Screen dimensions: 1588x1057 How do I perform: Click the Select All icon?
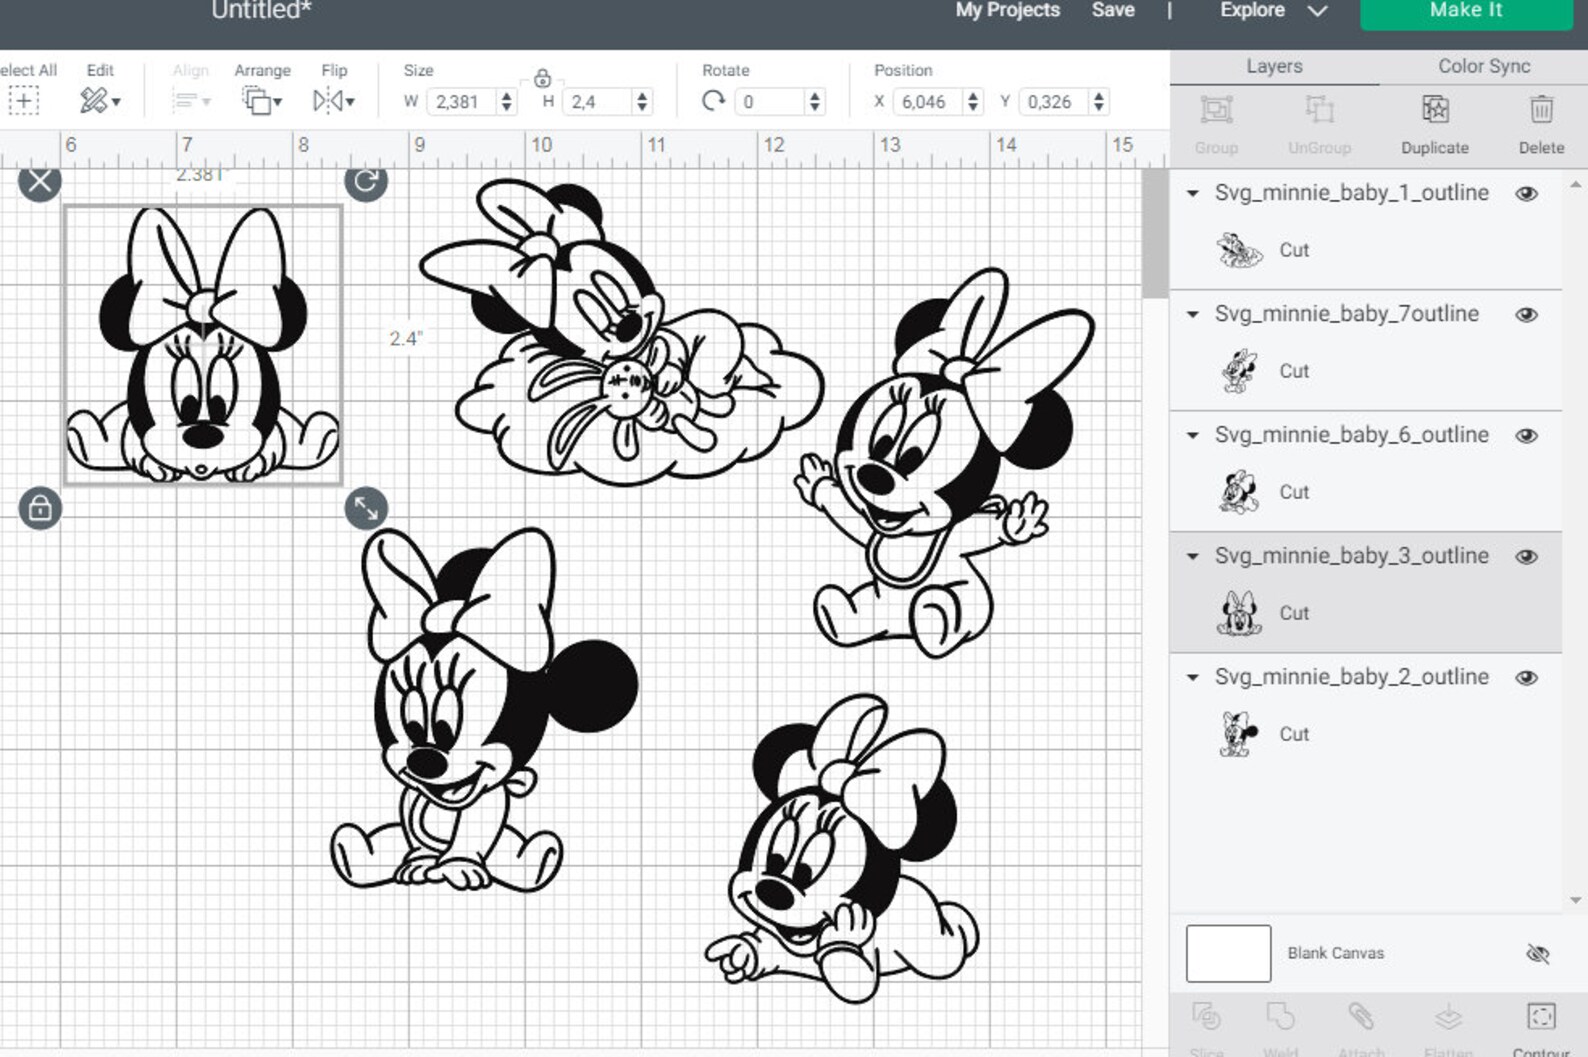click(23, 101)
